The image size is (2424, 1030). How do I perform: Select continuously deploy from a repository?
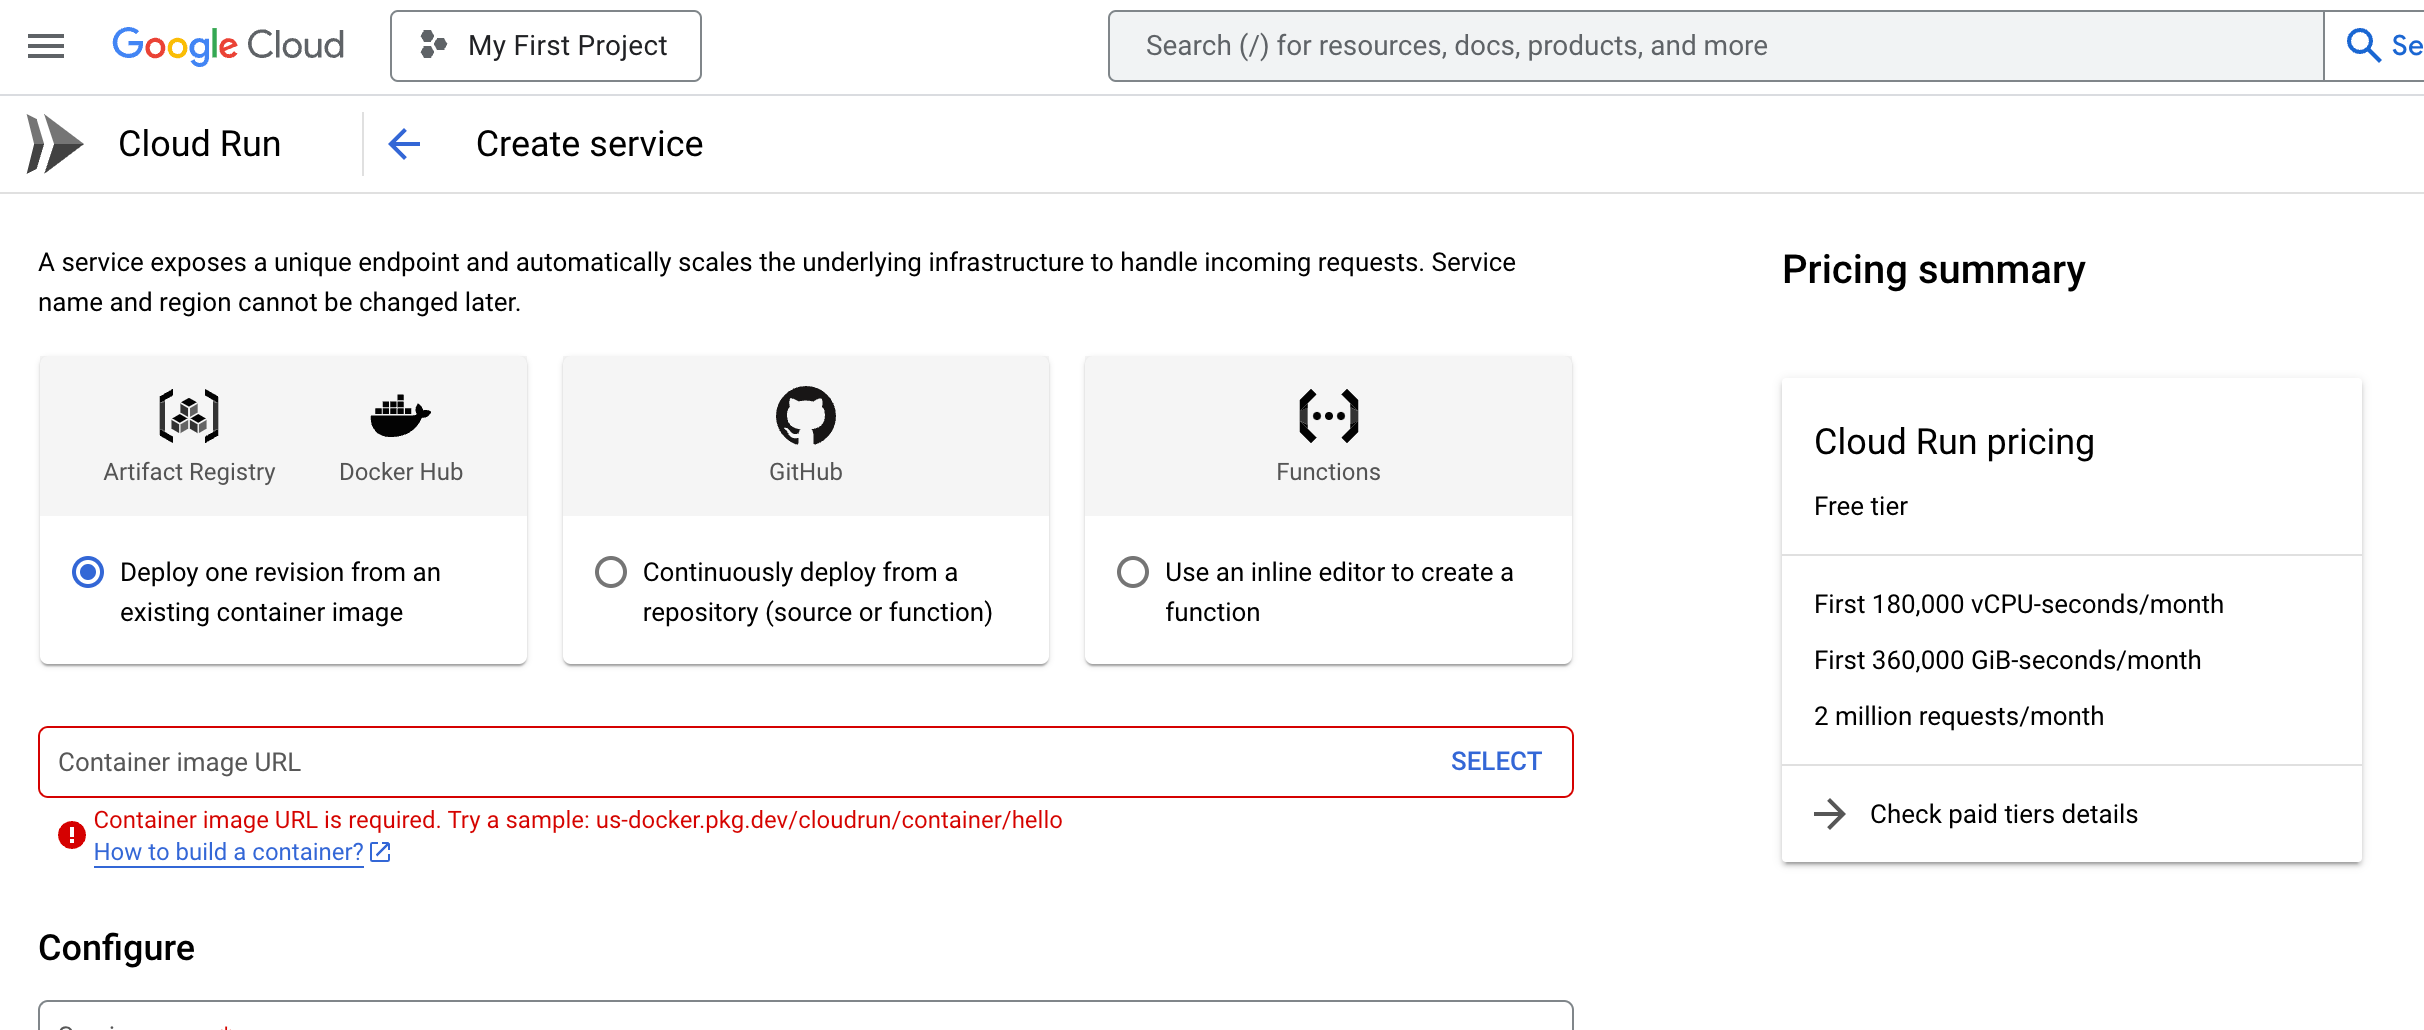[x=611, y=572]
